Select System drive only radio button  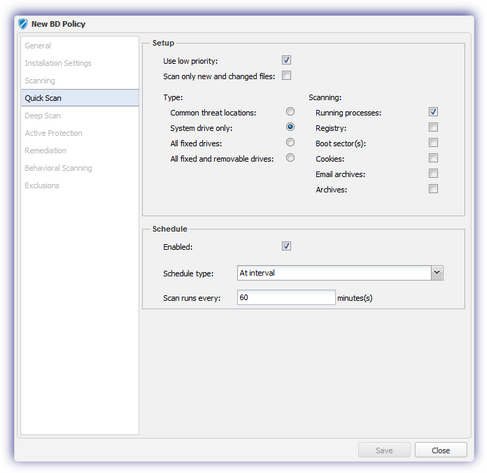click(290, 127)
